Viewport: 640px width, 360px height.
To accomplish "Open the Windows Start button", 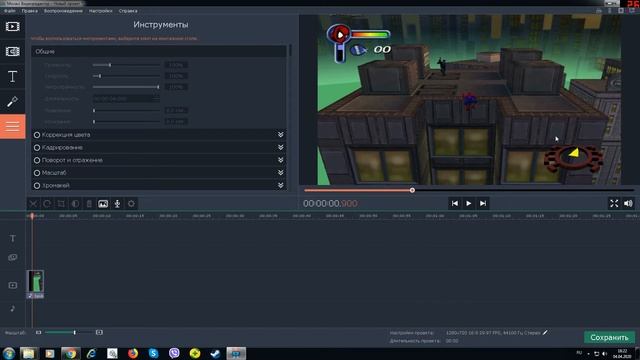I will click(x=9, y=353).
